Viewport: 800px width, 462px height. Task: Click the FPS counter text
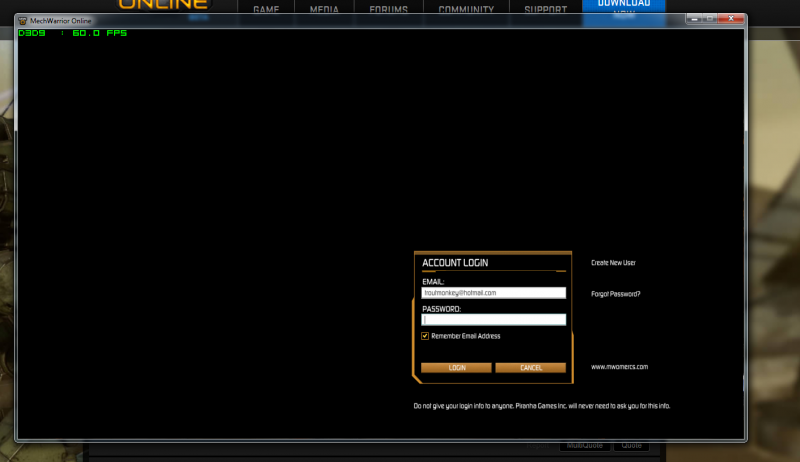point(72,33)
